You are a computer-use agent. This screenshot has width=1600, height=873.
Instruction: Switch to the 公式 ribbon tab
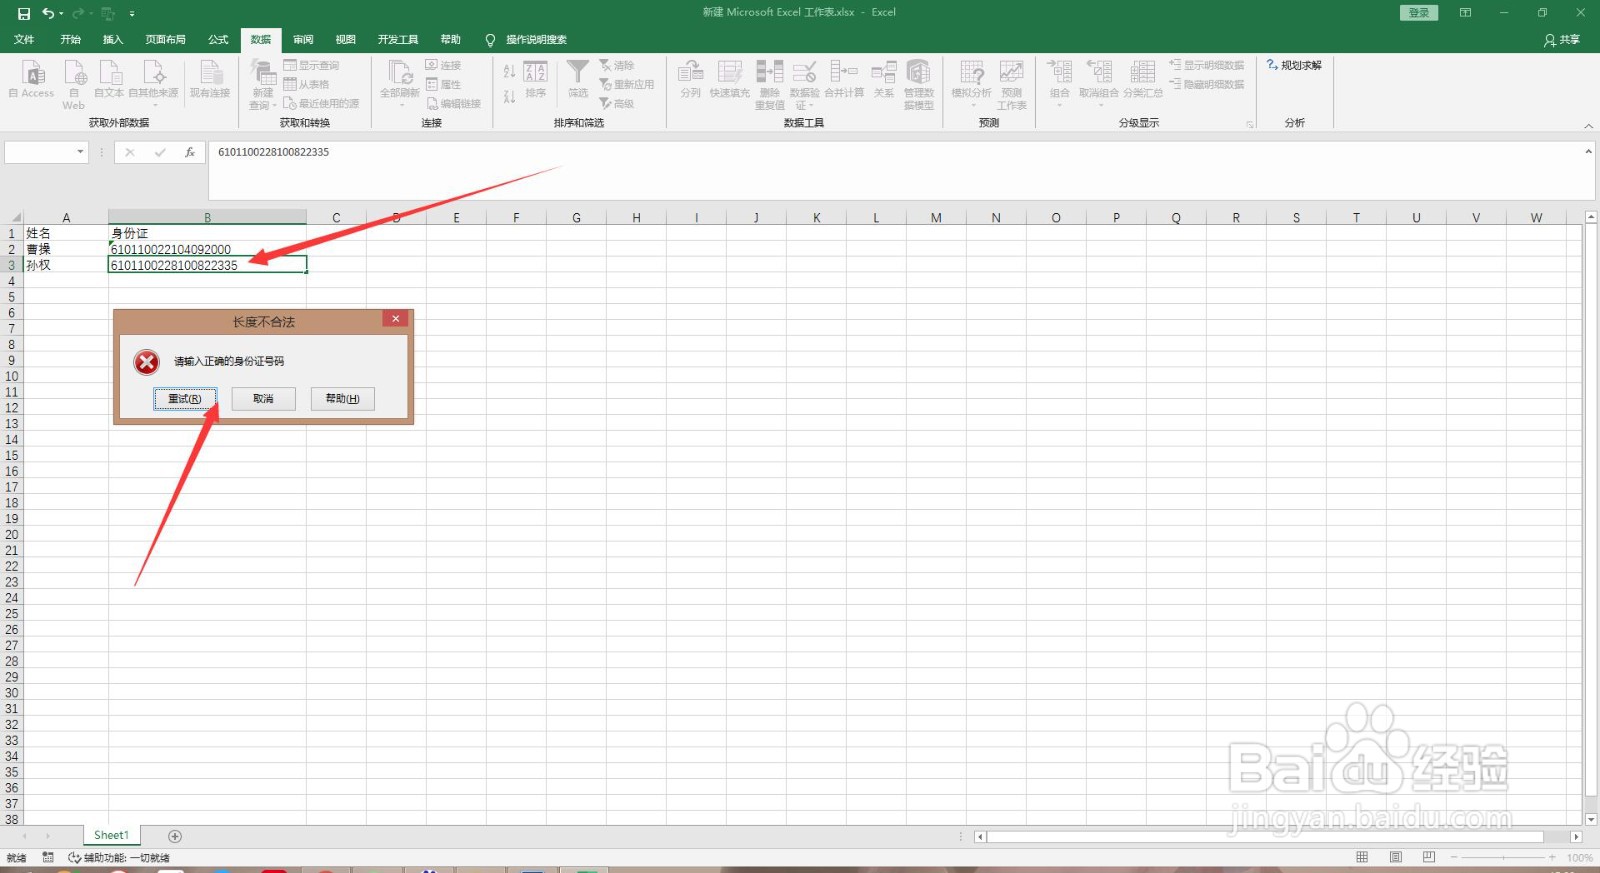click(218, 40)
